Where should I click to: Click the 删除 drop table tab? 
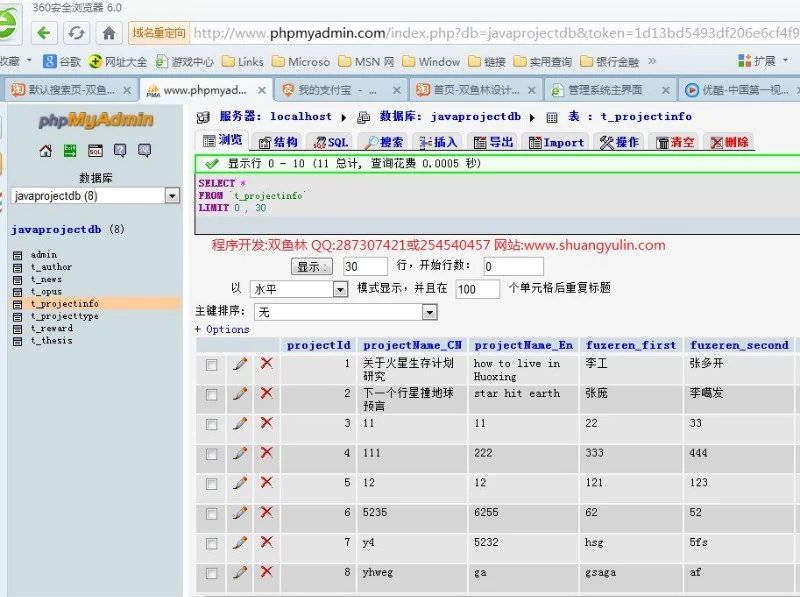(x=730, y=142)
